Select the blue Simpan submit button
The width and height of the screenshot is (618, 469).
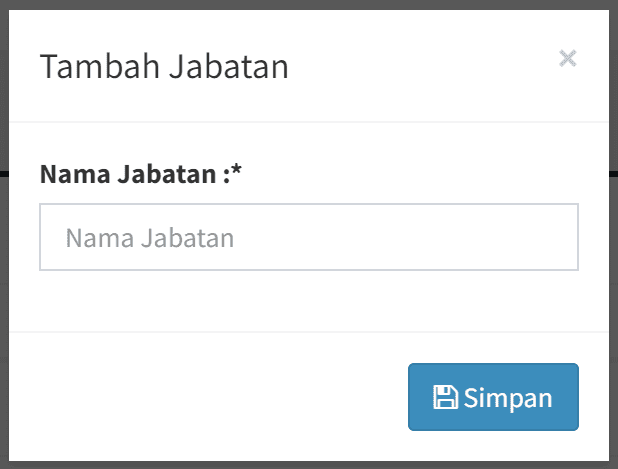tap(493, 397)
